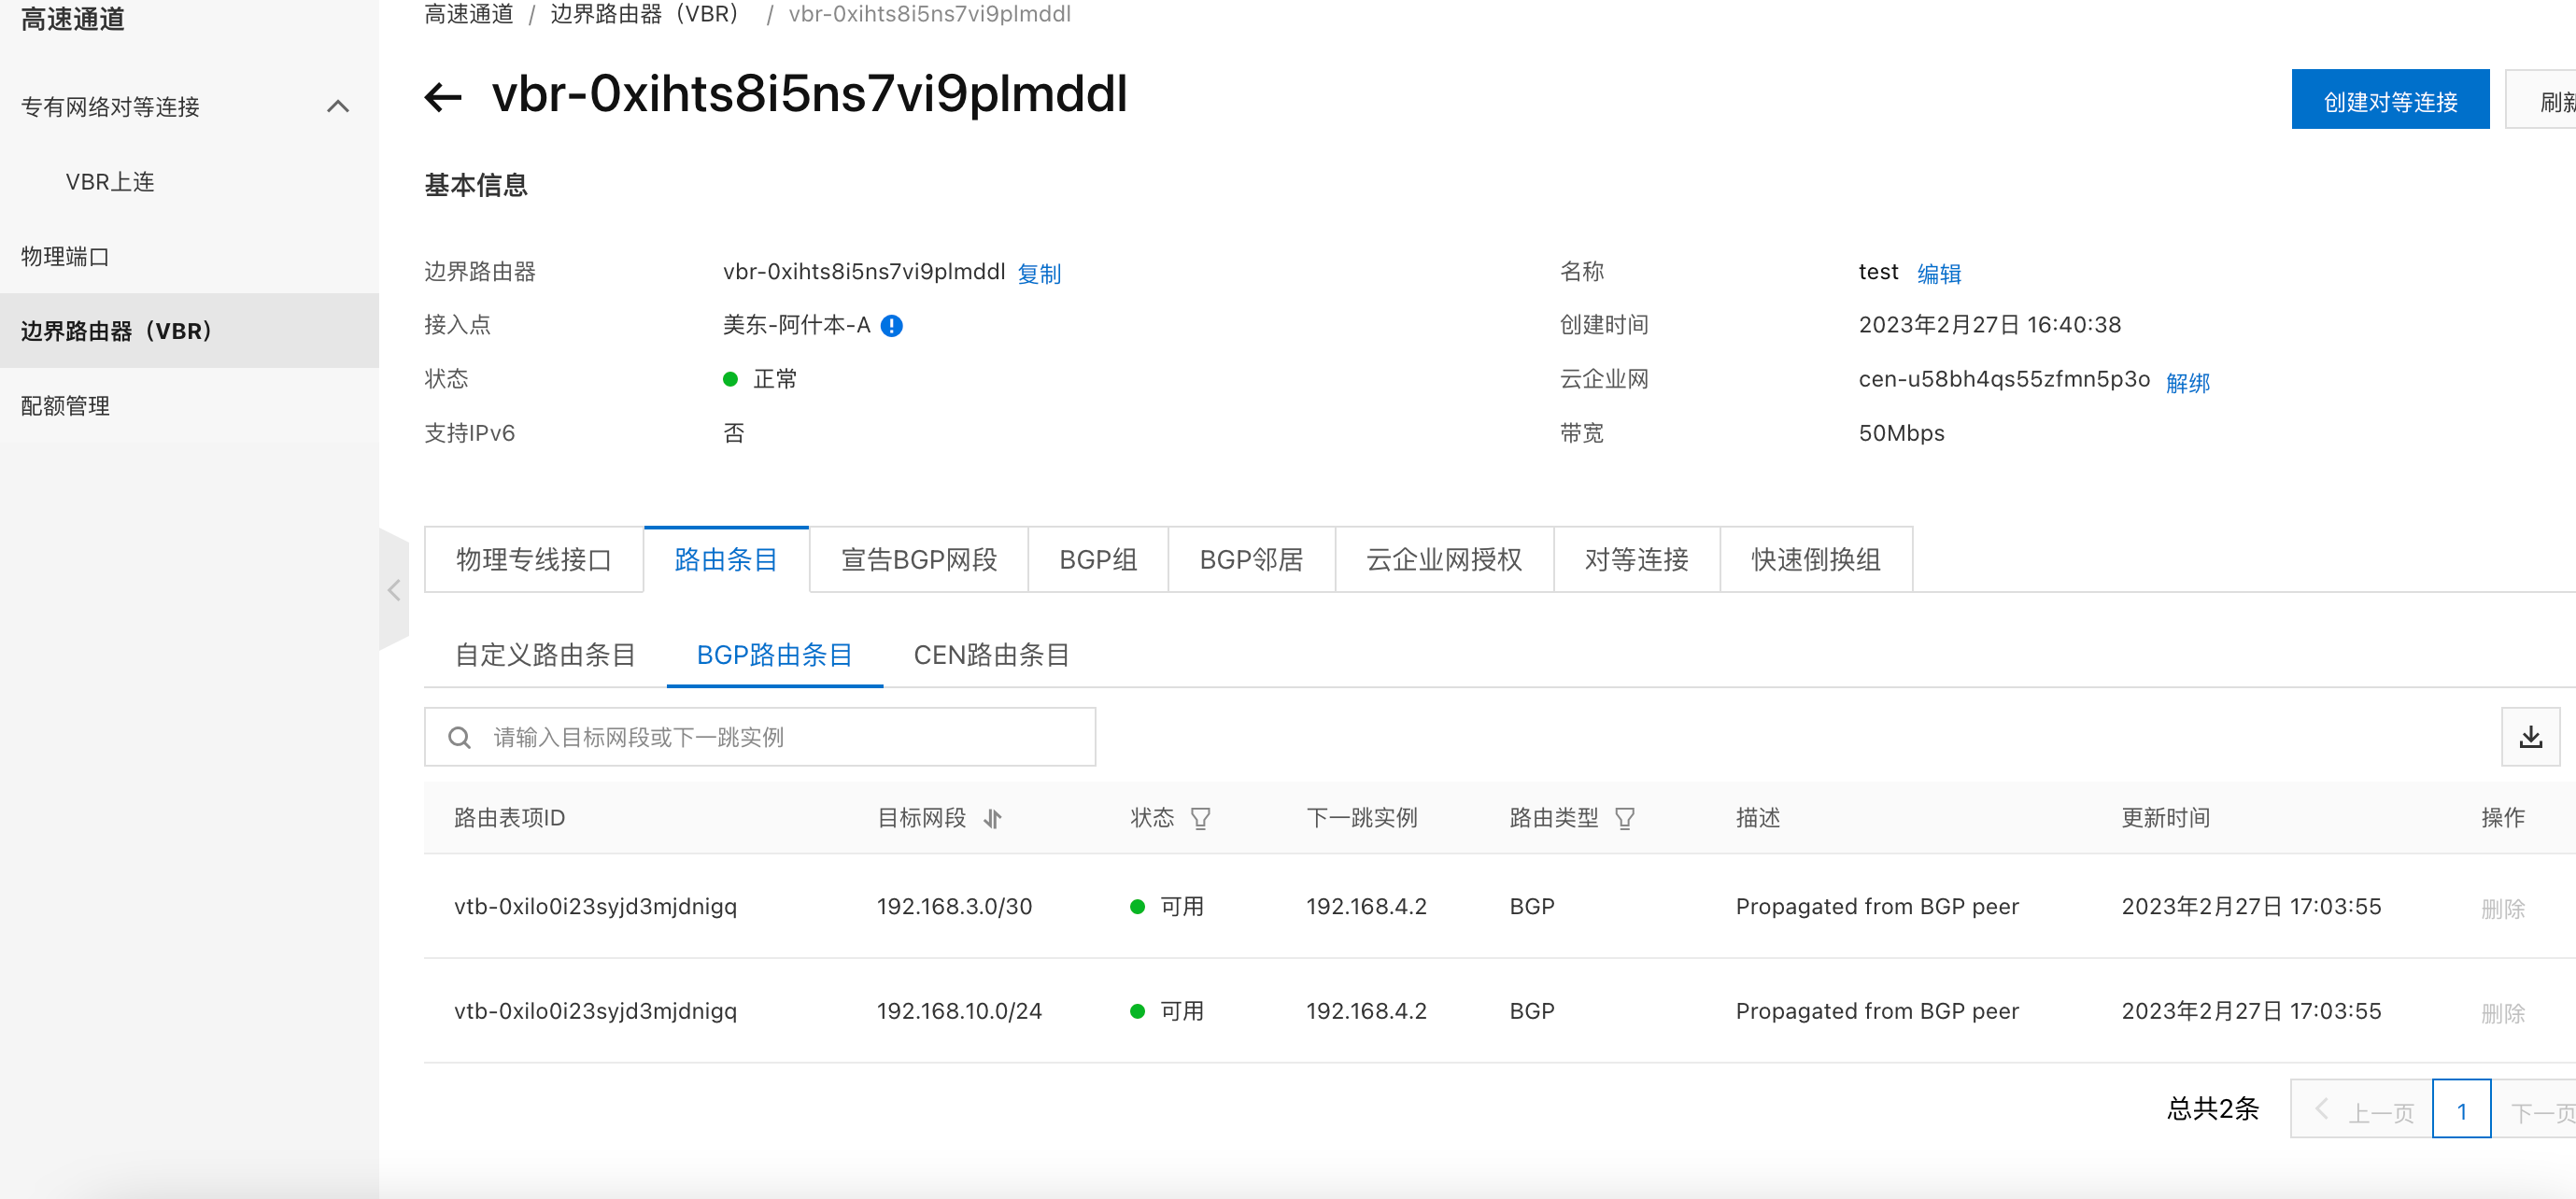
Task: Click 删除 for route 192.168.3.0/30
Action: coord(2502,908)
